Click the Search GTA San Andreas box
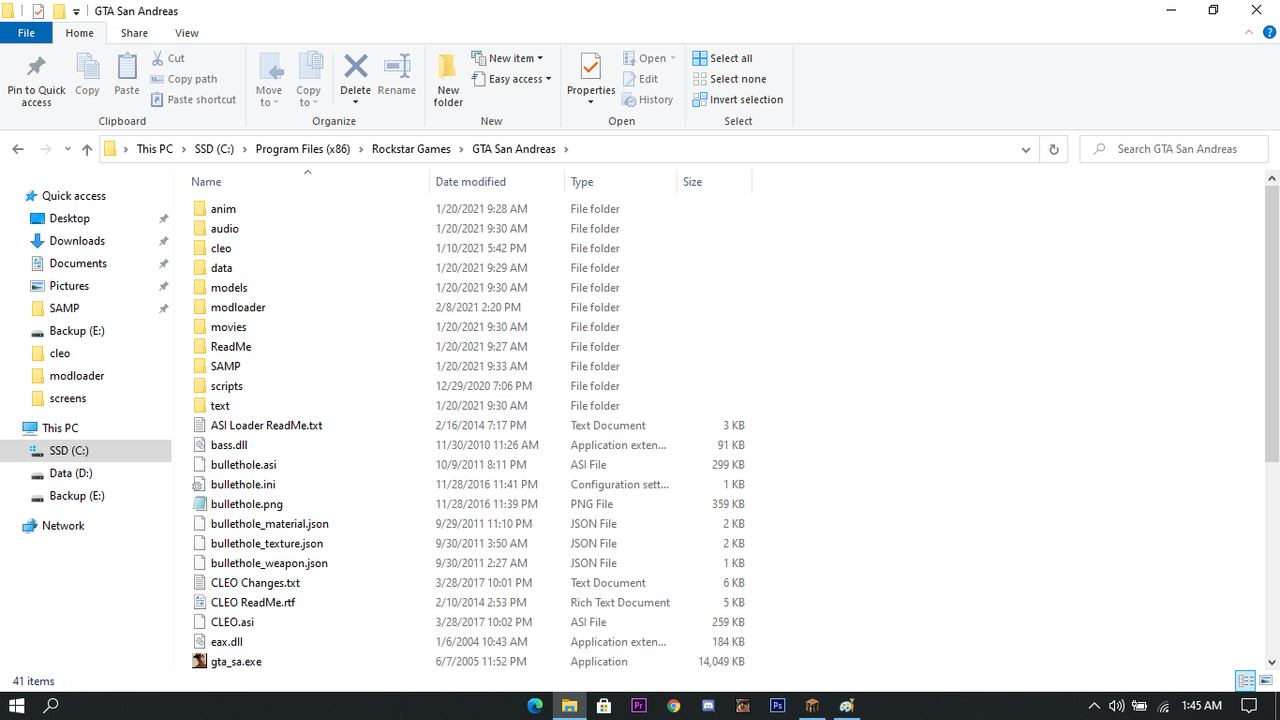Screen dimensions: 1280x720 pos(1174,149)
